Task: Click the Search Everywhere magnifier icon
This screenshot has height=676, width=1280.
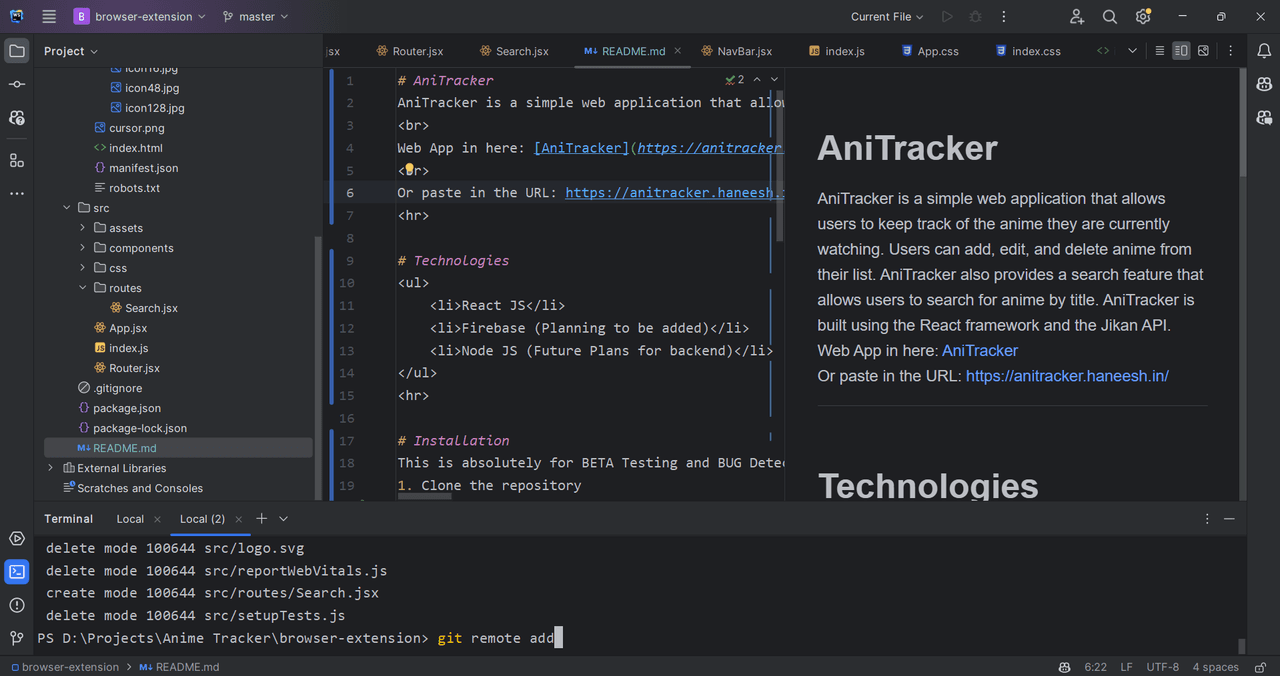Action: [x=1110, y=17]
